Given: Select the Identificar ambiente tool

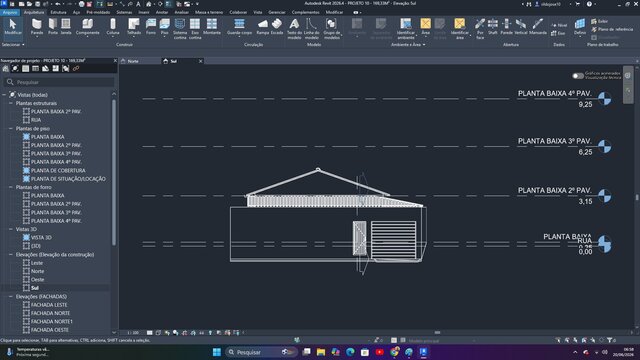Looking at the screenshot, I should (406, 29).
